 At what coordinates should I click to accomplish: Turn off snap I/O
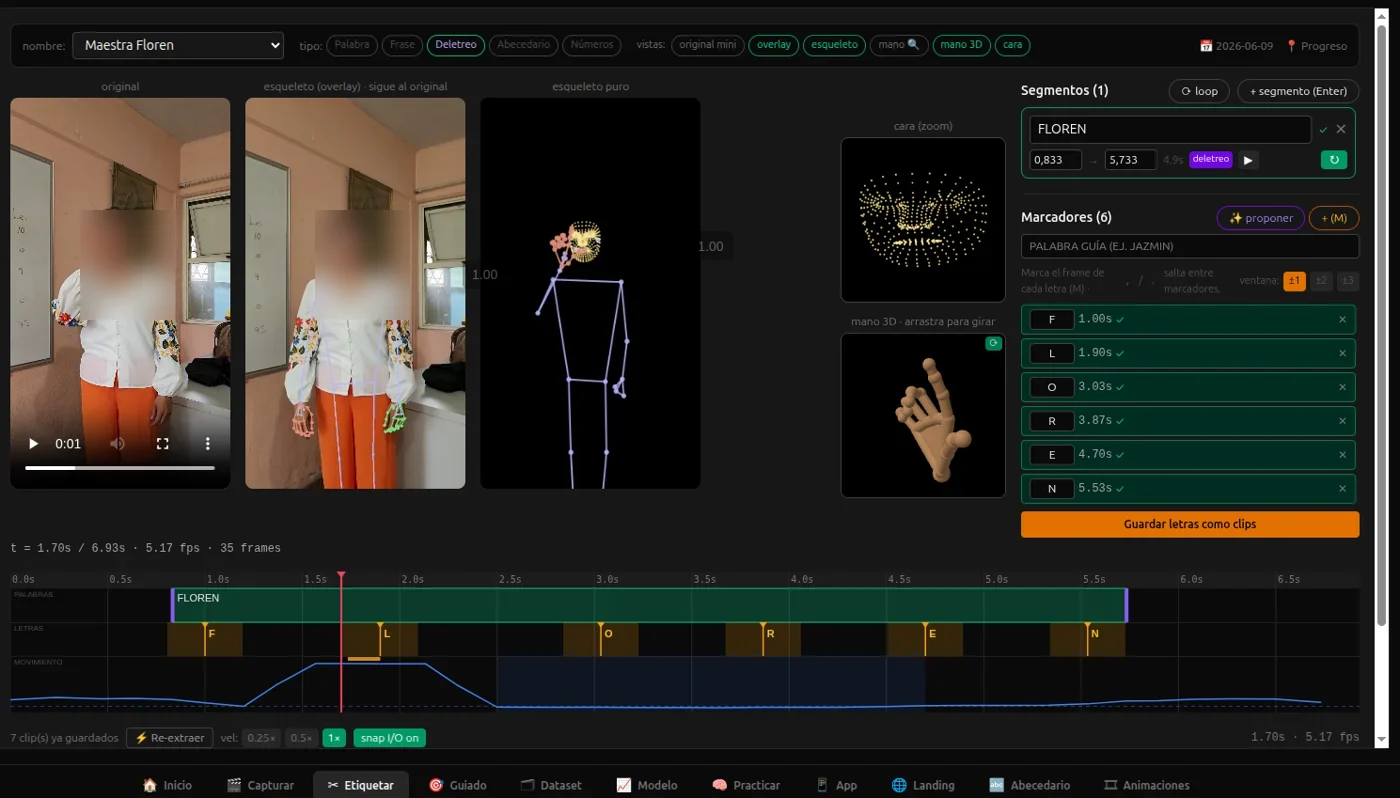390,738
